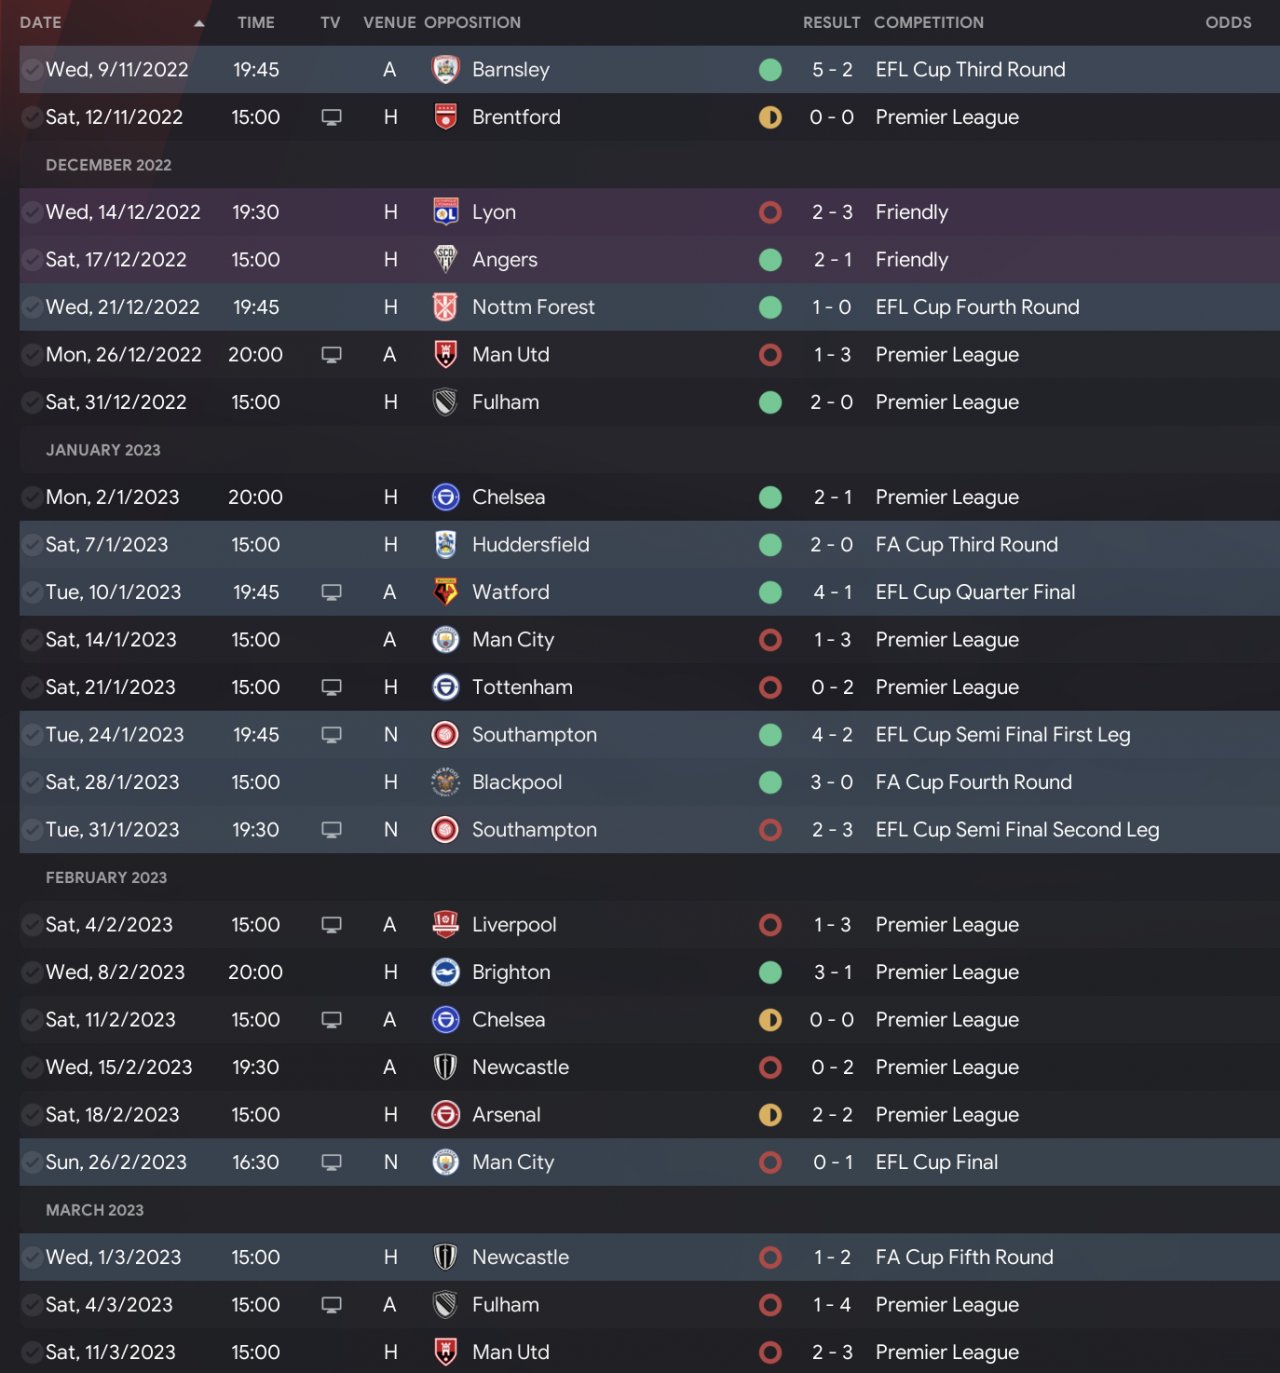This screenshot has width=1280, height=1373.
Task: Click TV broadcast icon for EFL Cup Final
Action: pyautogui.click(x=331, y=1162)
